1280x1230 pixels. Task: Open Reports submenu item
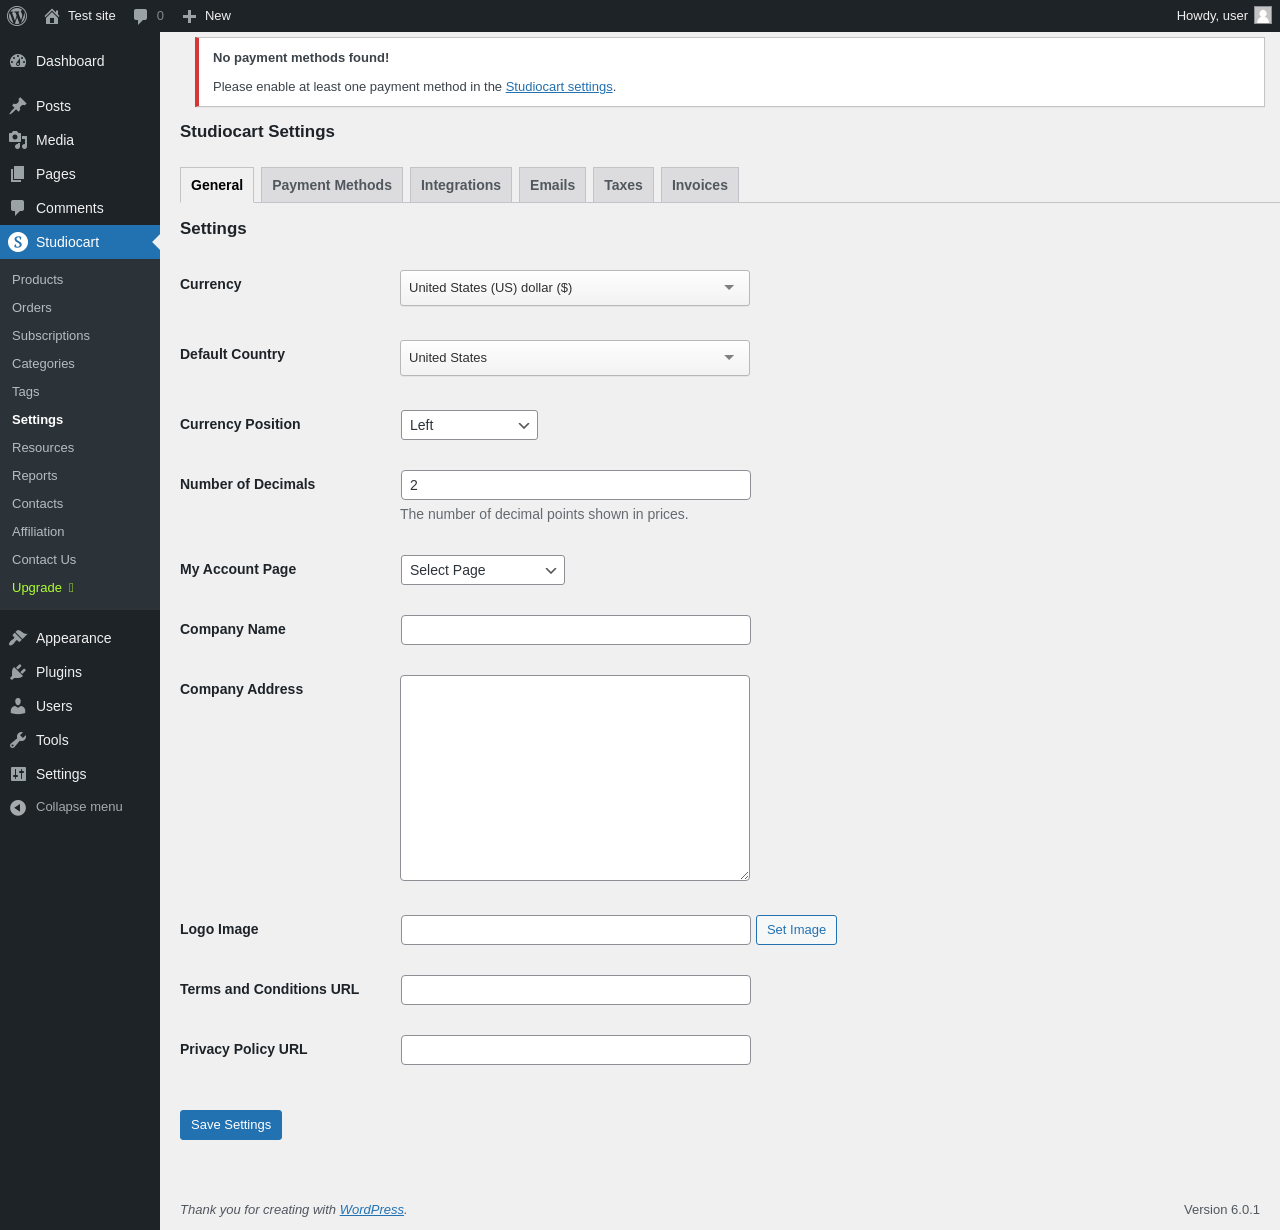point(80,476)
